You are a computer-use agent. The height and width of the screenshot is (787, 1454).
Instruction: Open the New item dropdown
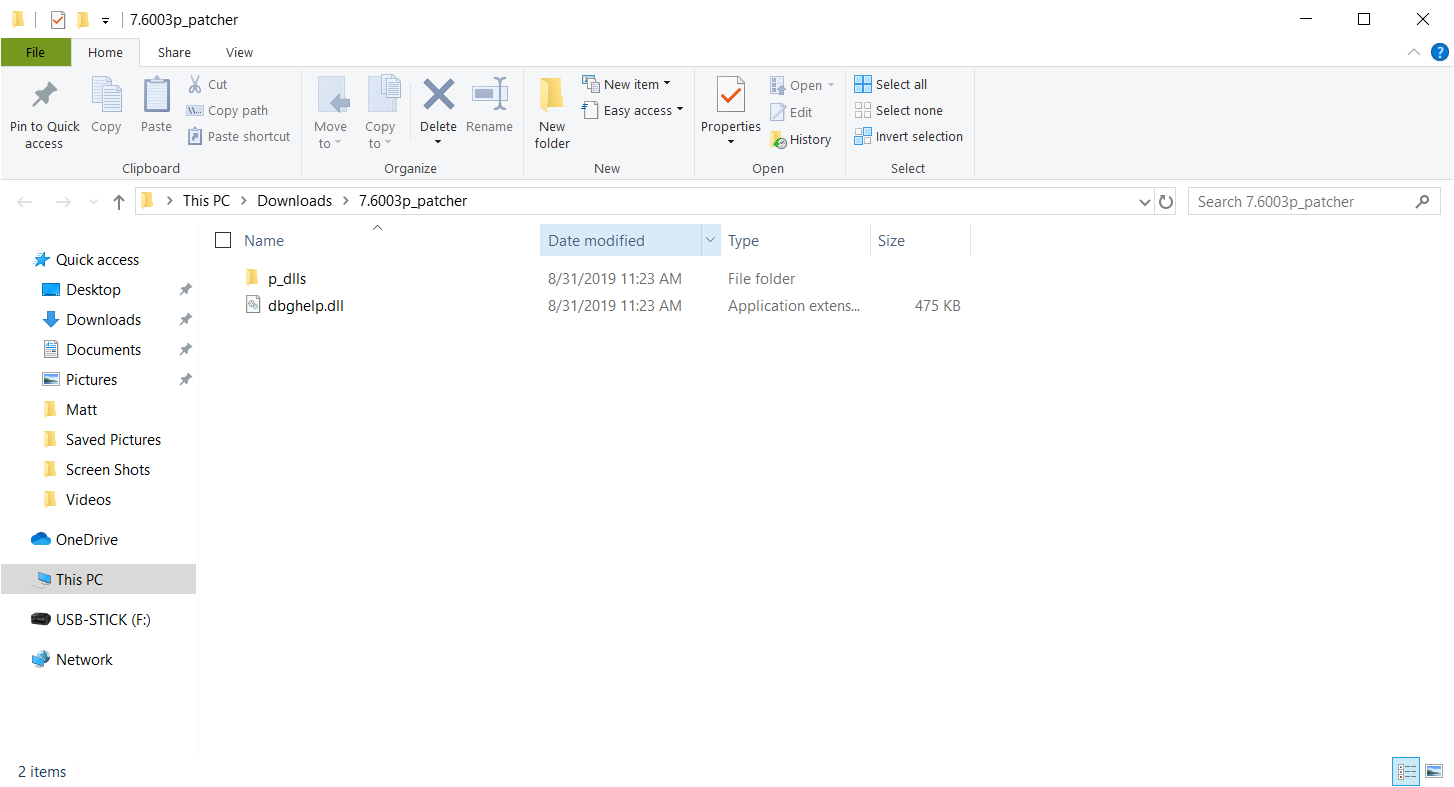click(667, 84)
